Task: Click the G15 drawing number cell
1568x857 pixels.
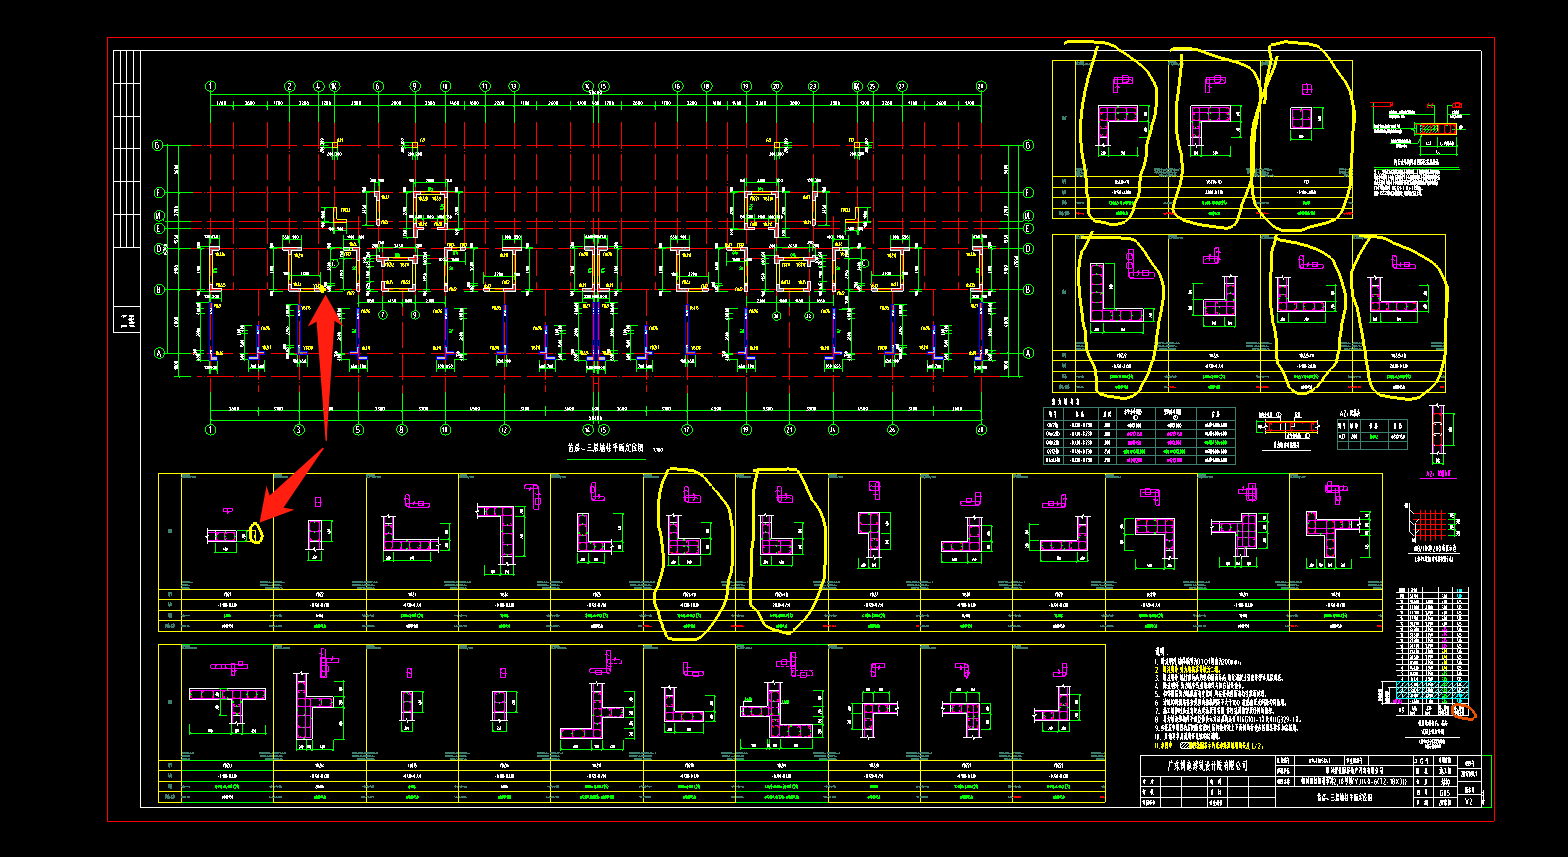Action: (x=1444, y=792)
